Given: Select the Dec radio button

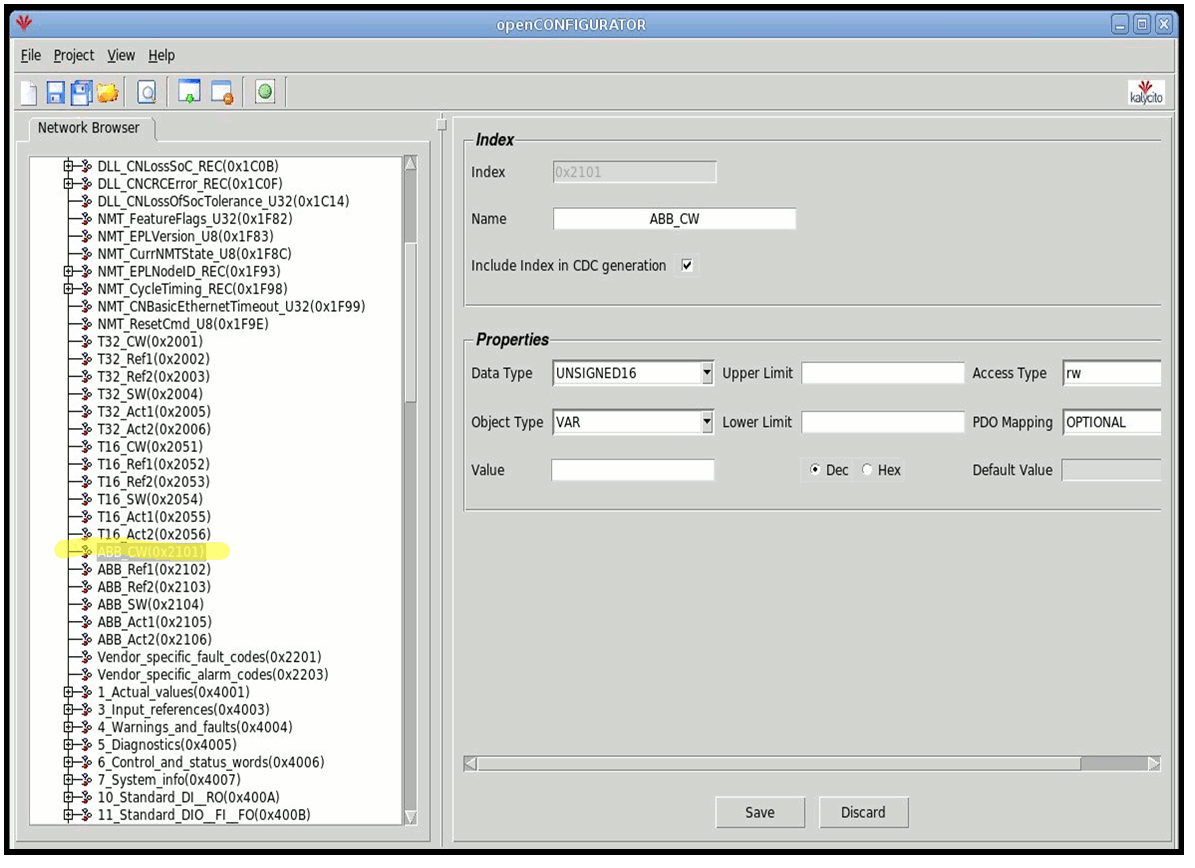Looking at the screenshot, I should (815, 469).
